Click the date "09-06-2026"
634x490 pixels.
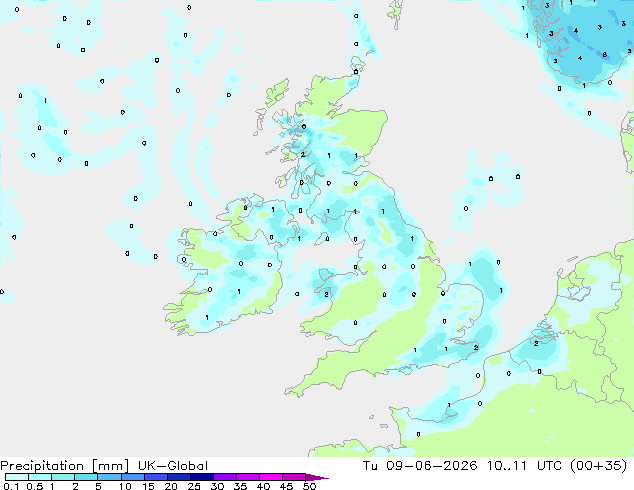tap(431, 466)
